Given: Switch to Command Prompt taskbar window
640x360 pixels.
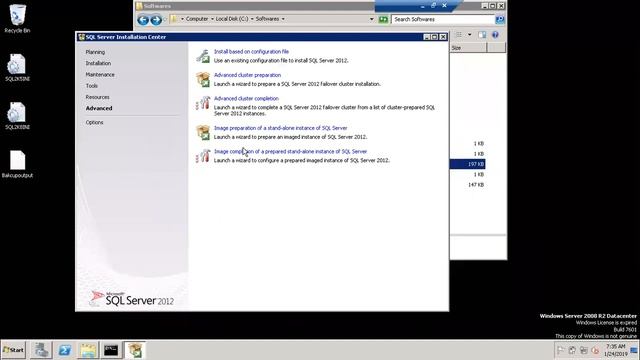Looking at the screenshot, I should [111, 350].
